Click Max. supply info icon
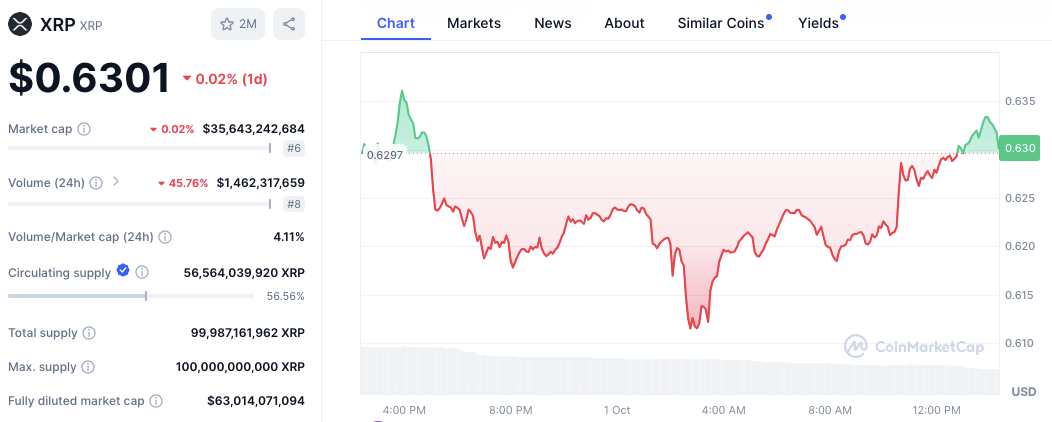 click(x=88, y=367)
